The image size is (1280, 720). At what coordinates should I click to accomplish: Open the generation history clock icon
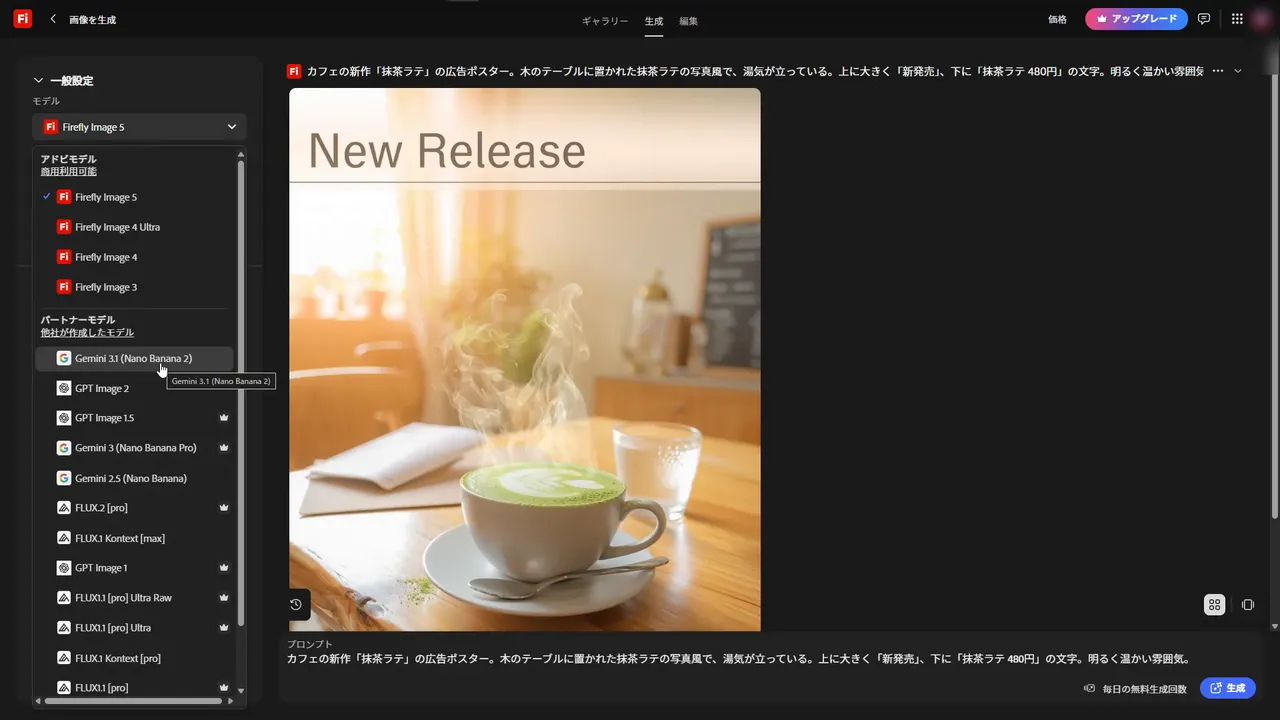point(296,604)
